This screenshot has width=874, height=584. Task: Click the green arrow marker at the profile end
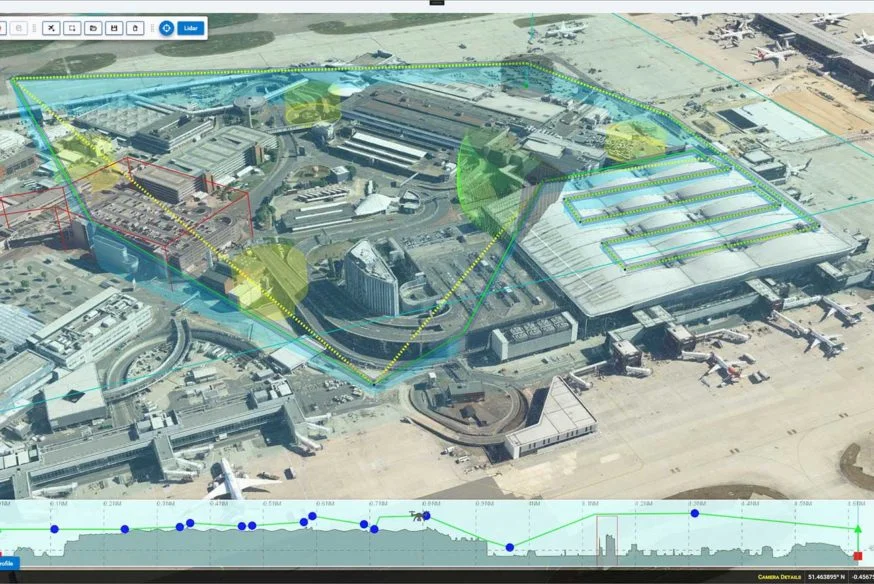(858, 528)
